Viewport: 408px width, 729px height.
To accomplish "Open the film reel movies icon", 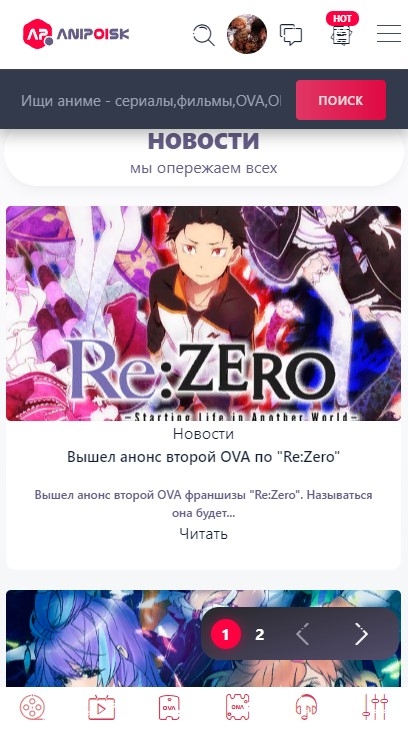I will [32, 708].
